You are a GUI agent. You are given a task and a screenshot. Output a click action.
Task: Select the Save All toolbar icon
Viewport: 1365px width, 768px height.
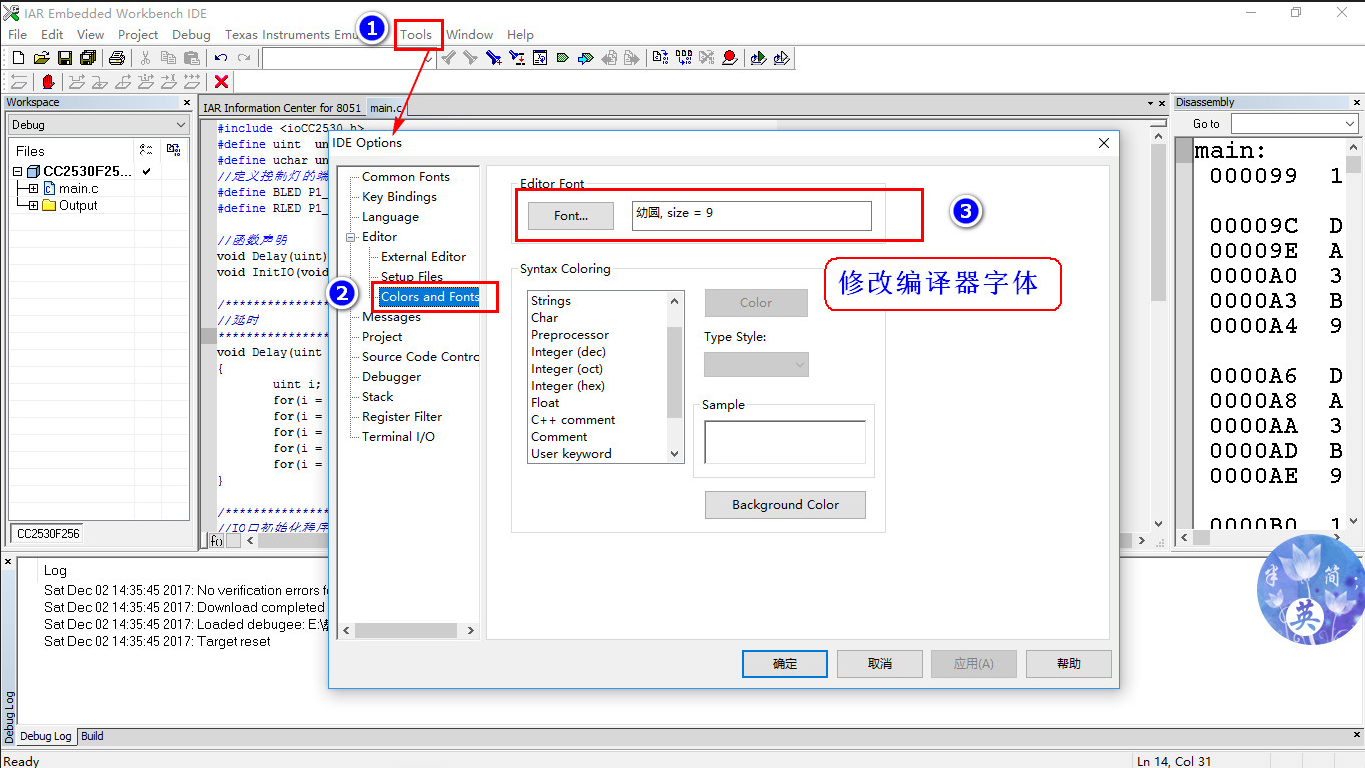click(88, 57)
